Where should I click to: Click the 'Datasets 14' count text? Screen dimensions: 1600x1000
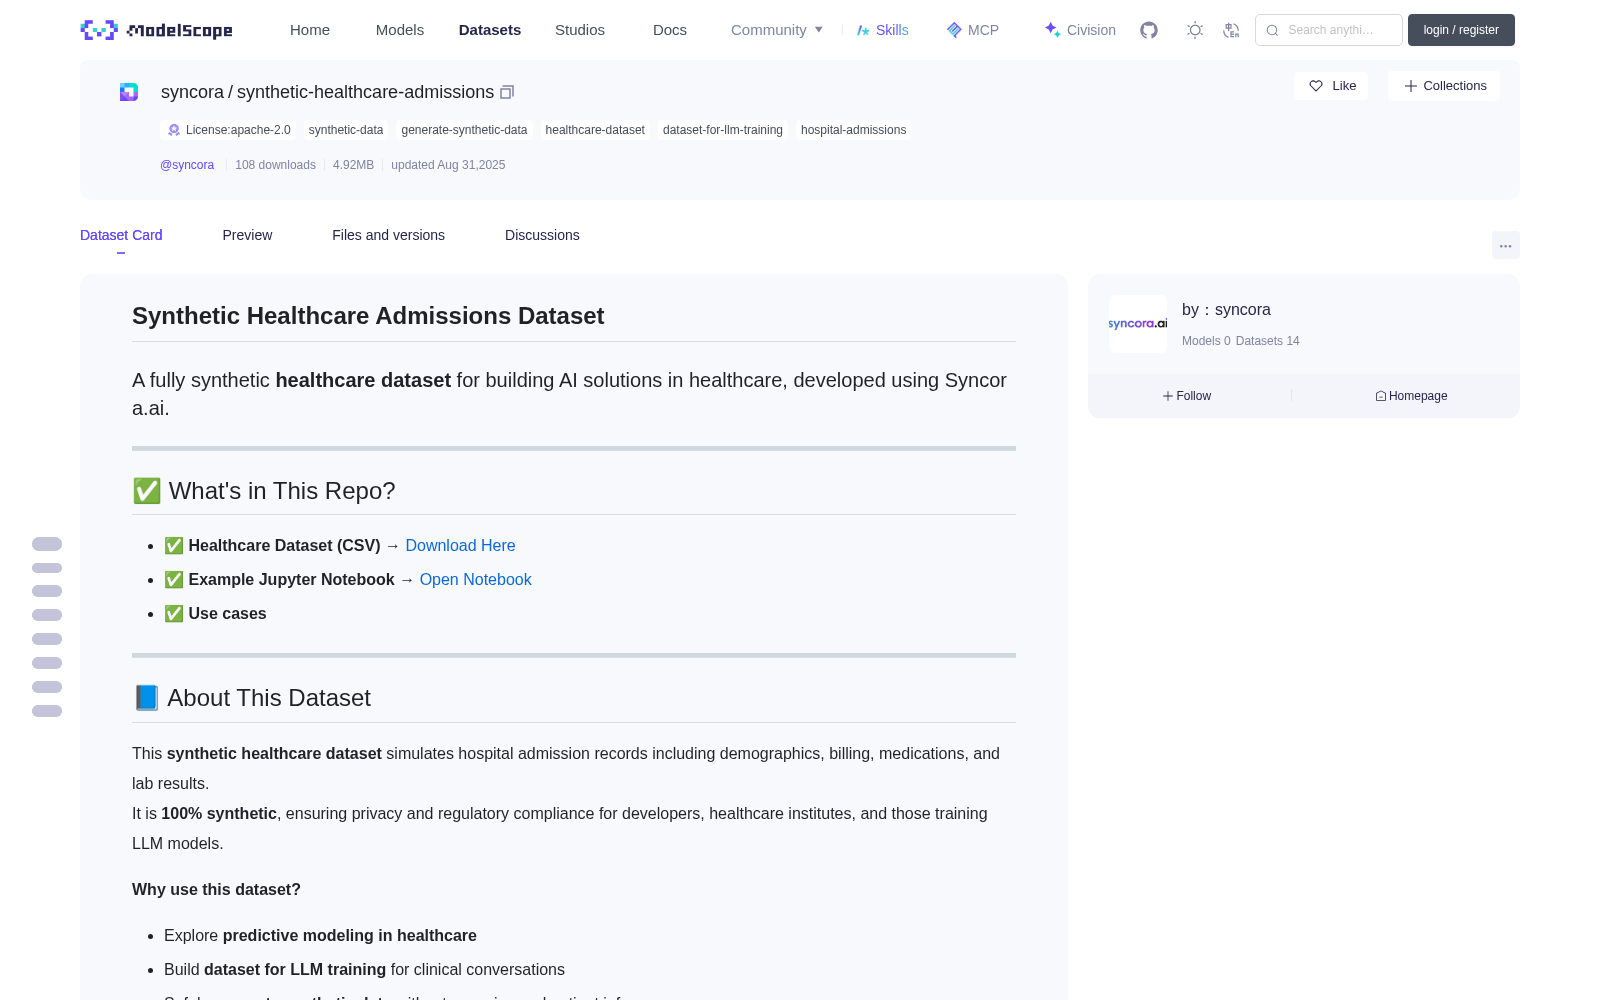1268,341
